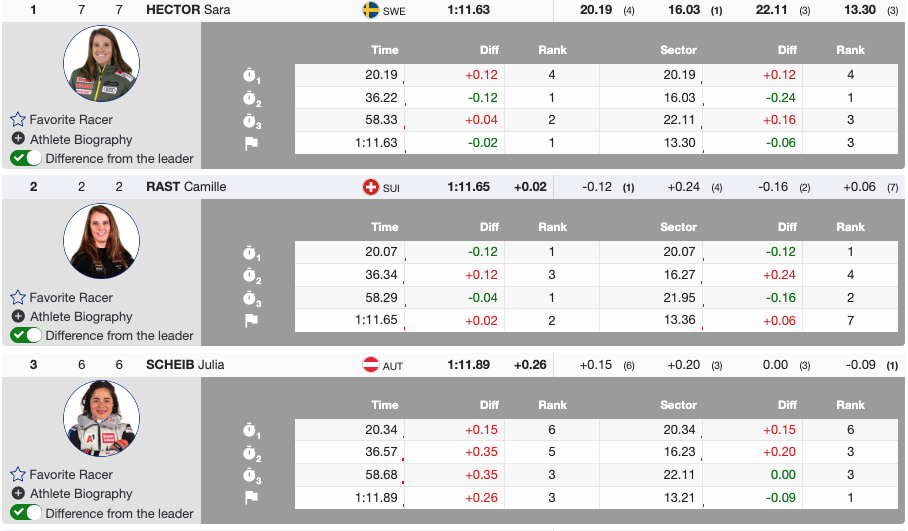This screenshot has width=908, height=531.
Task: Click the Austrian flag icon next to AUT
Action: click(370, 365)
